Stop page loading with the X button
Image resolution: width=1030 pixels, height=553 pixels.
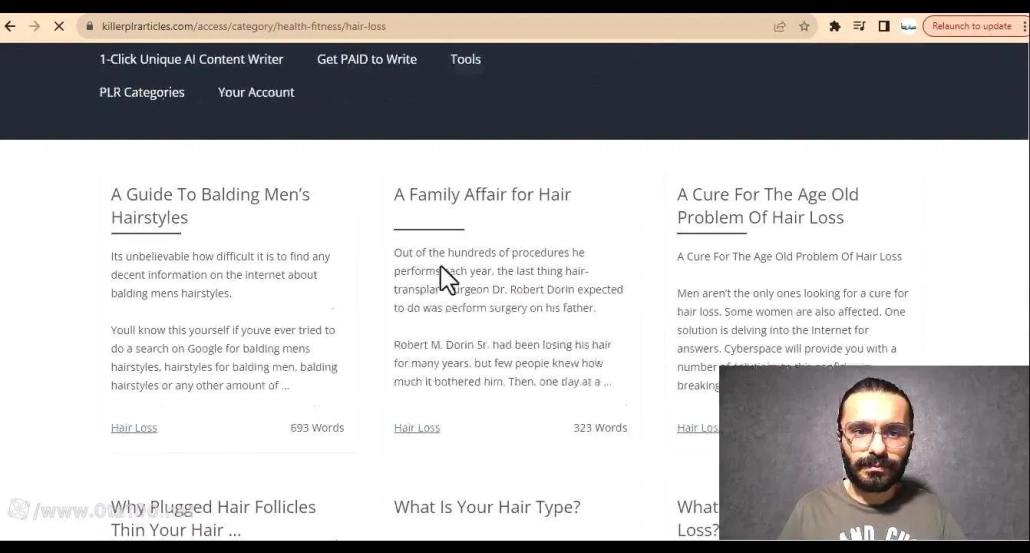tap(59, 26)
